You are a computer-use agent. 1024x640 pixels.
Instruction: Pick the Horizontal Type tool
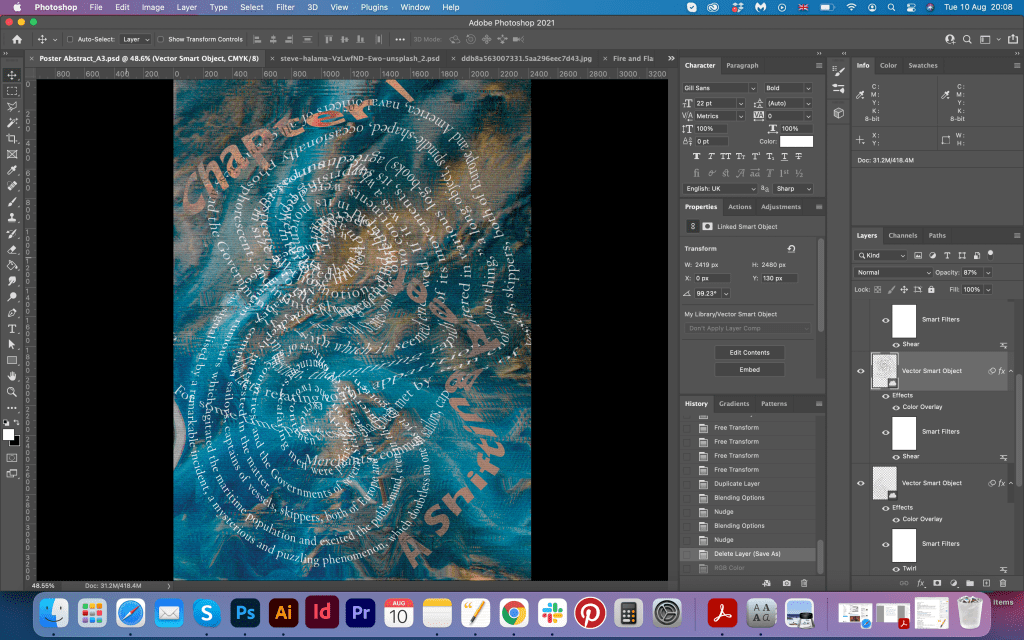click(x=12, y=328)
